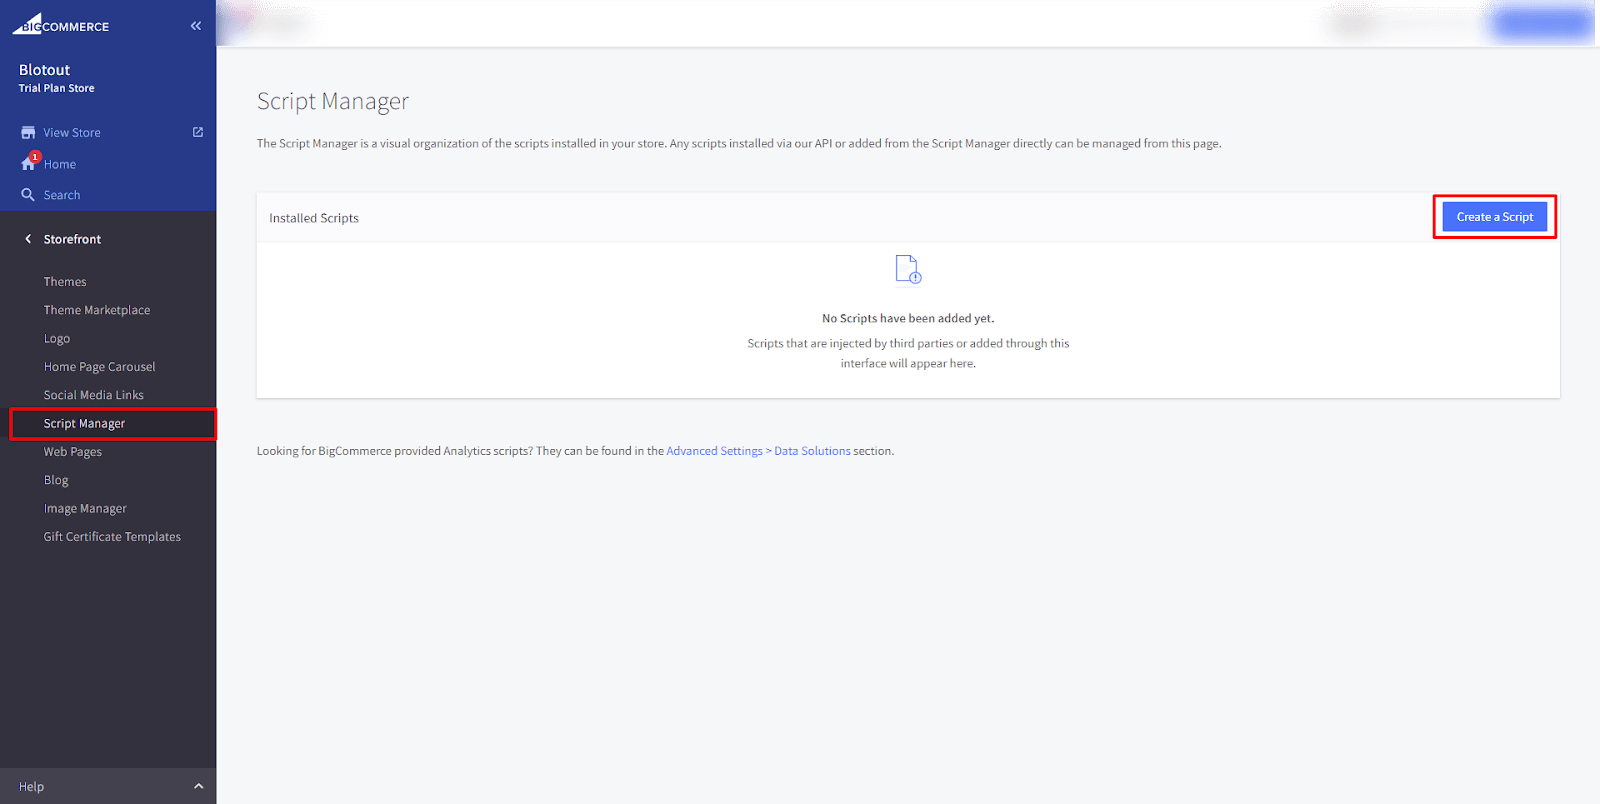Click the BigCommerce logo

click(61, 25)
